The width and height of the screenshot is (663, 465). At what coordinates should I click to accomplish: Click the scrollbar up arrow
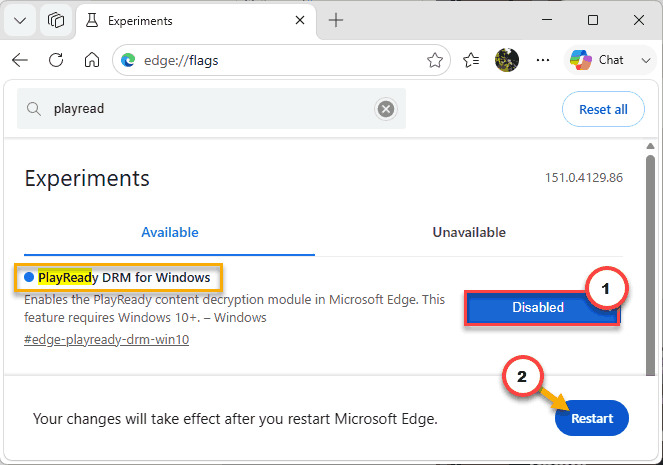[650, 146]
